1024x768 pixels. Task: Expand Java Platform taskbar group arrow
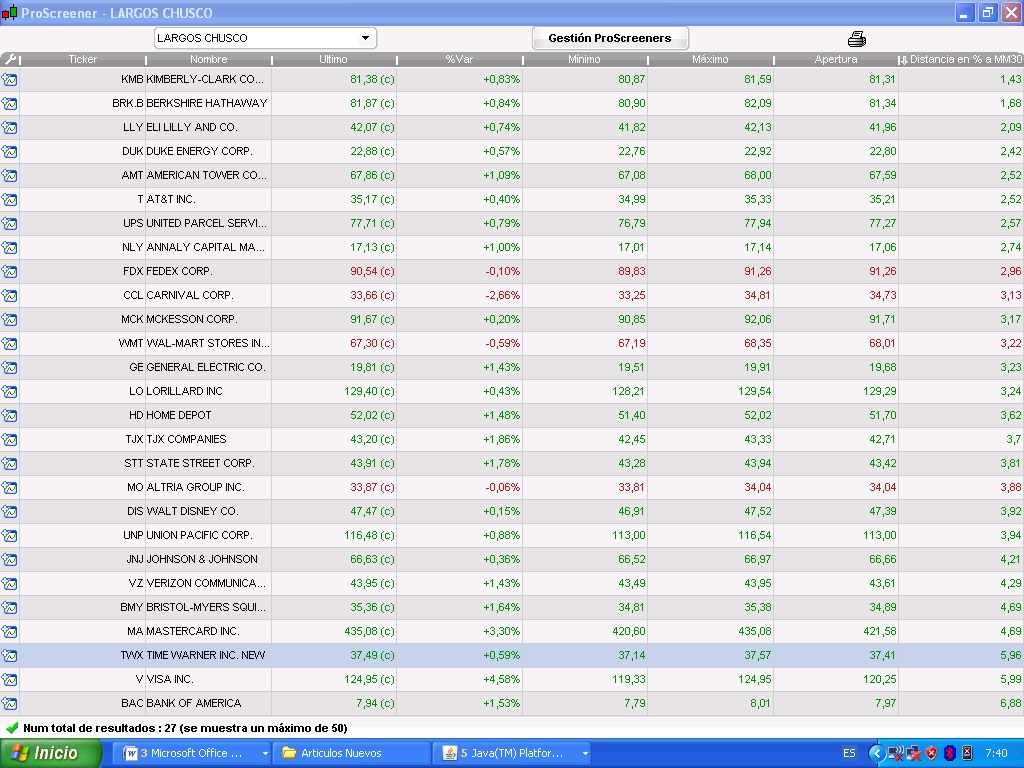(x=585, y=753)
